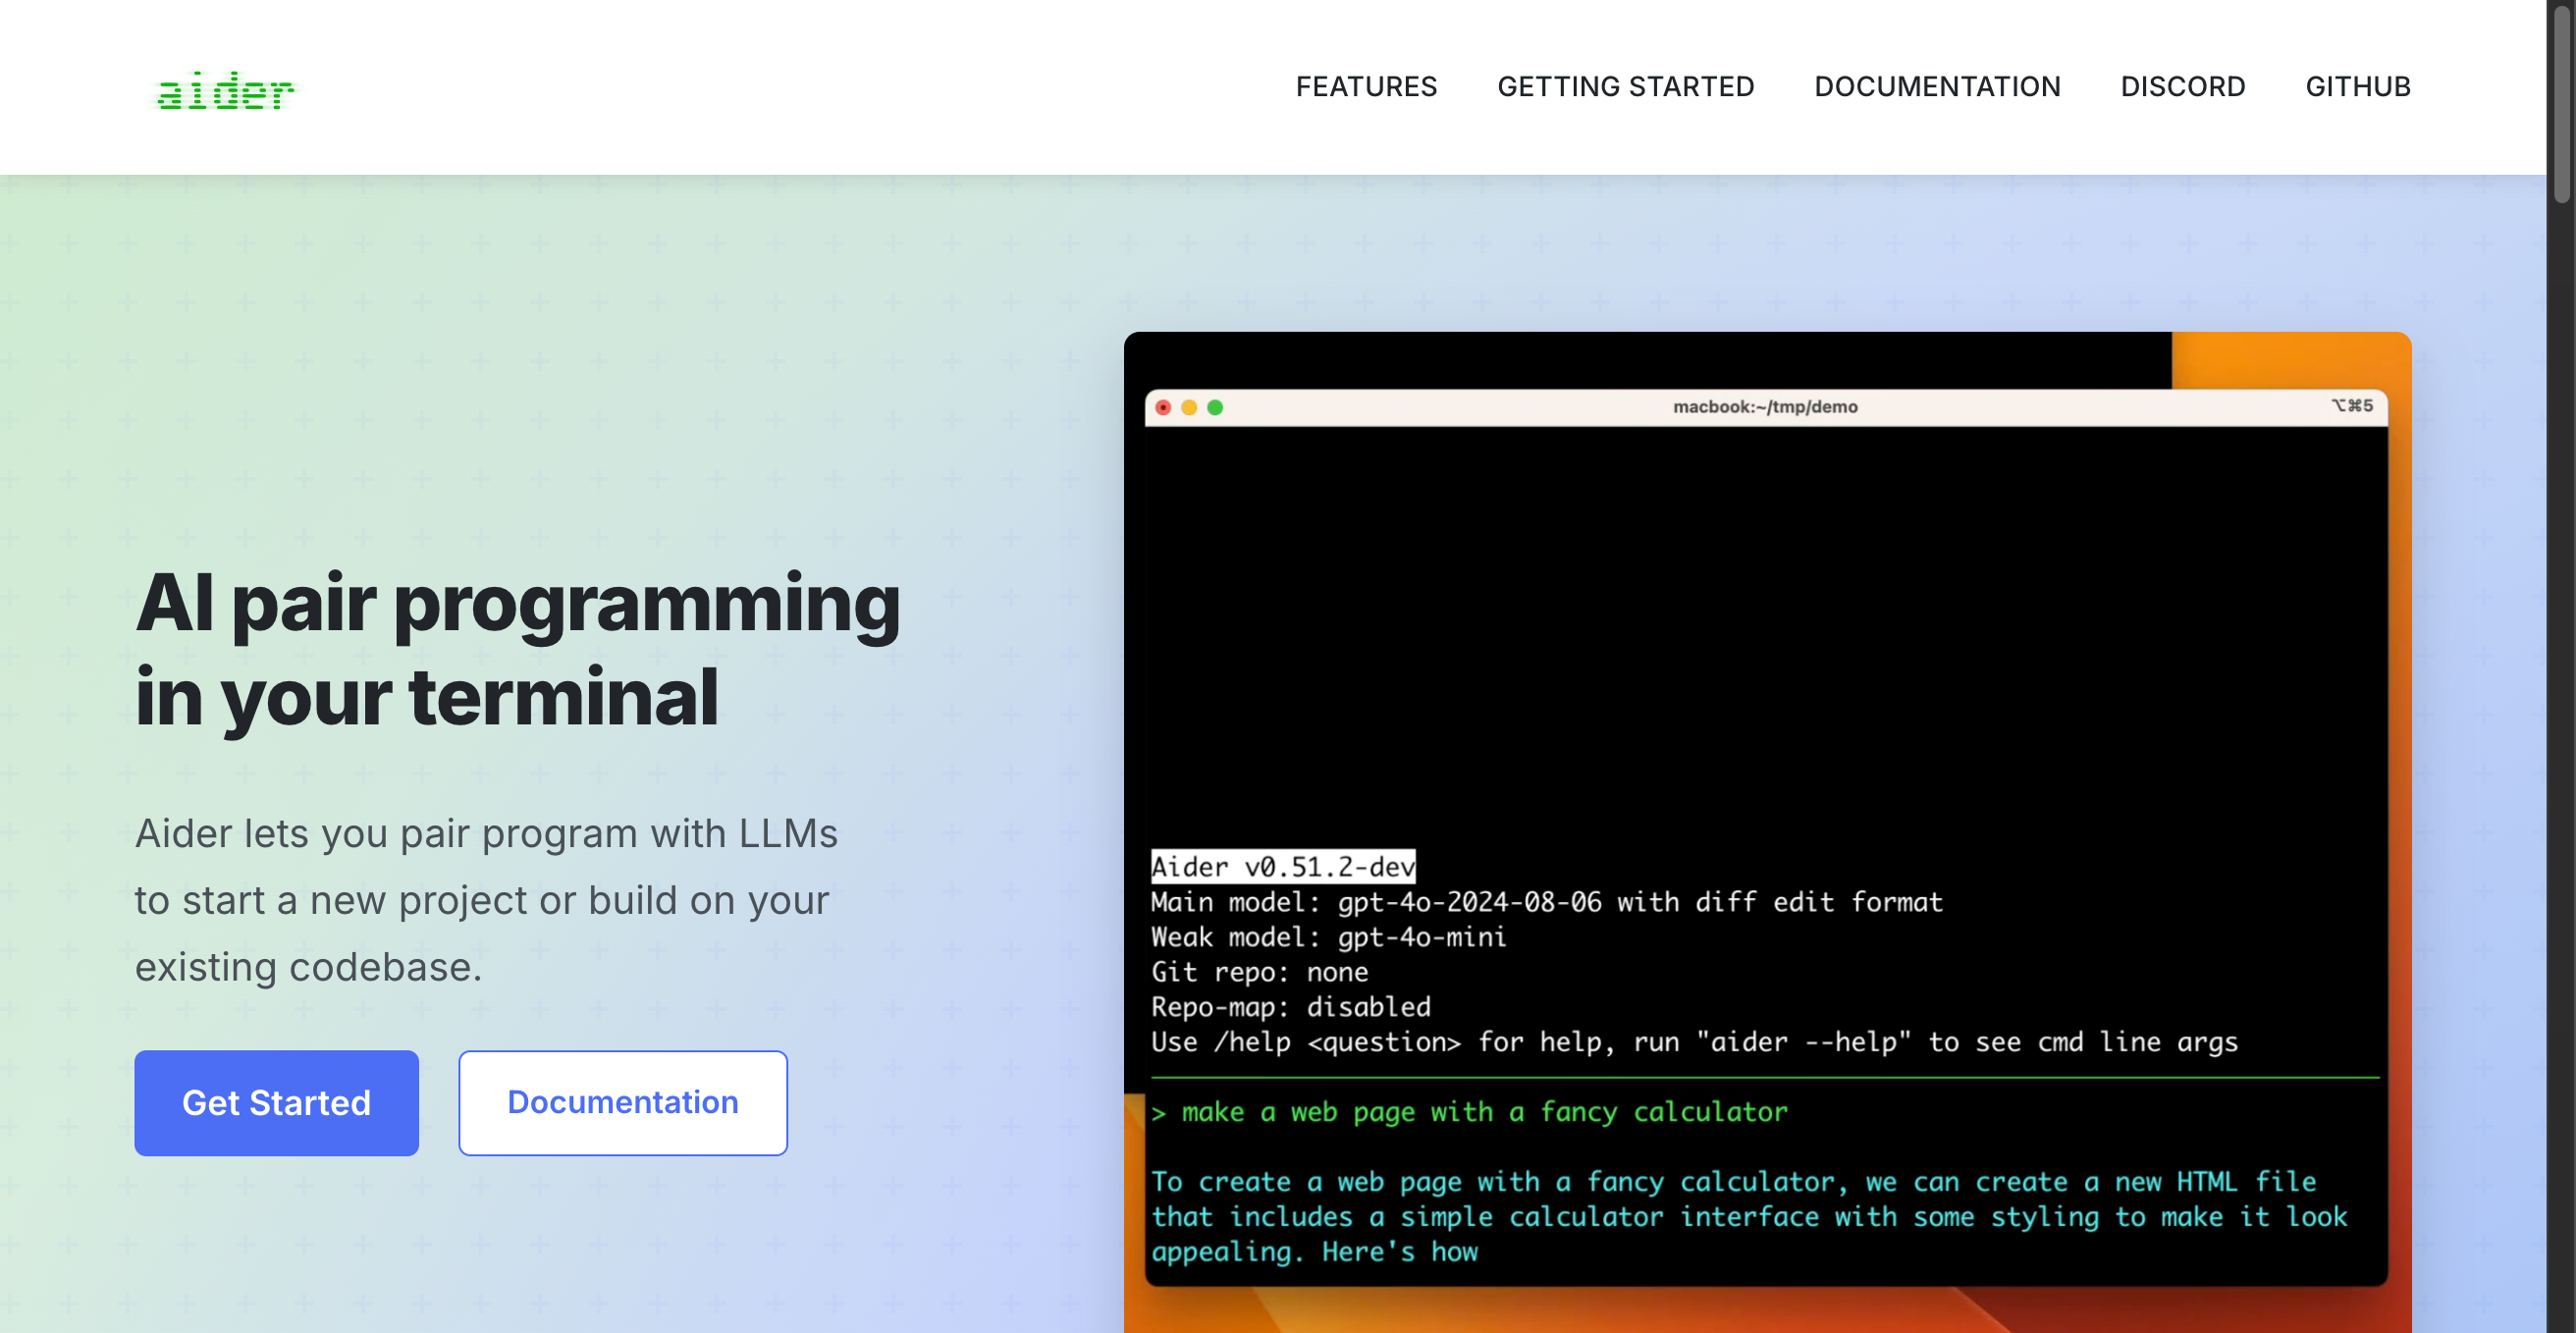
Task: Click the "Use /help <question> for help" line
Action: [1694, 1042]
